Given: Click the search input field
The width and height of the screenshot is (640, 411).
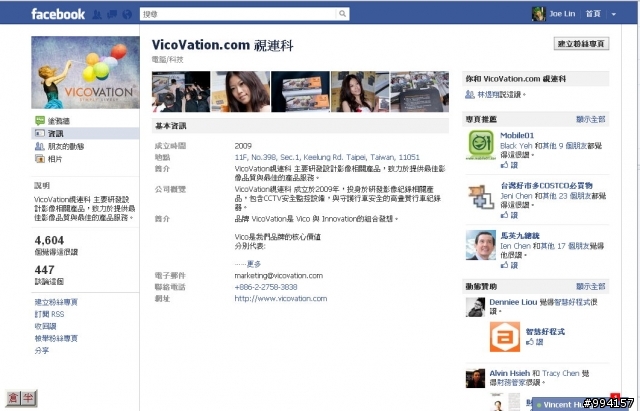Looking at the screenshot, I should click(x=238, y=14).
